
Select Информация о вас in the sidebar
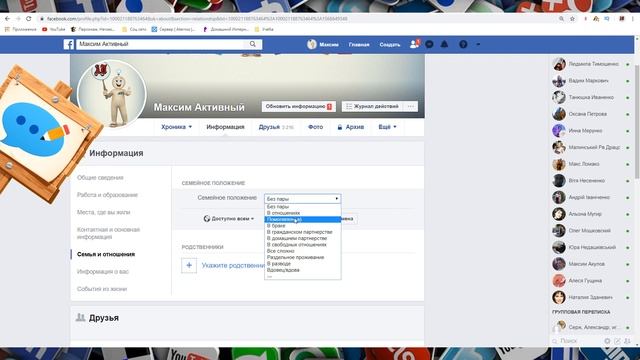point(103,271)
